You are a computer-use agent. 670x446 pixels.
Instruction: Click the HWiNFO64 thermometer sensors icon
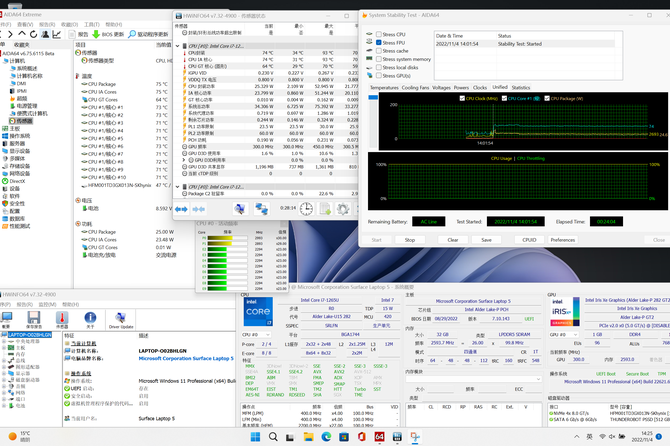[62, 317]
